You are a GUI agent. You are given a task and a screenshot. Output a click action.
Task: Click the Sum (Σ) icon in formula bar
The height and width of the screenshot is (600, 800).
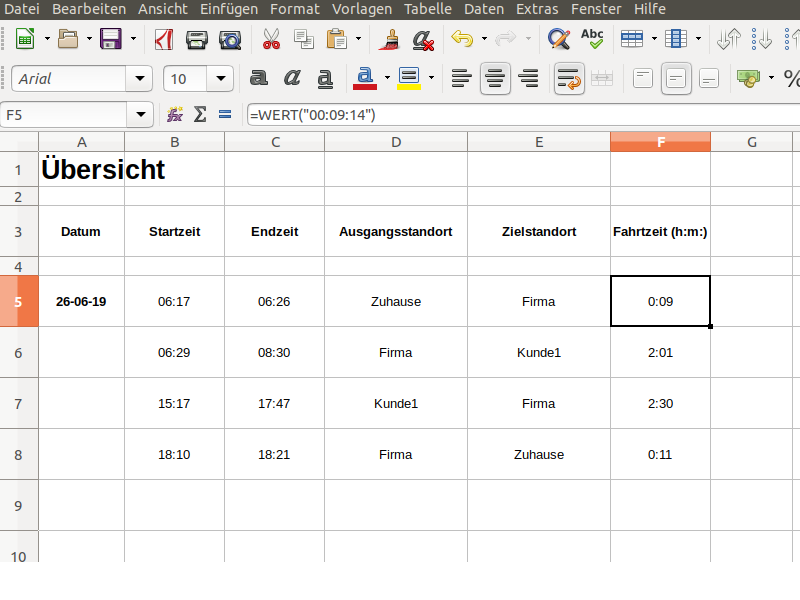tap(199, 114)
